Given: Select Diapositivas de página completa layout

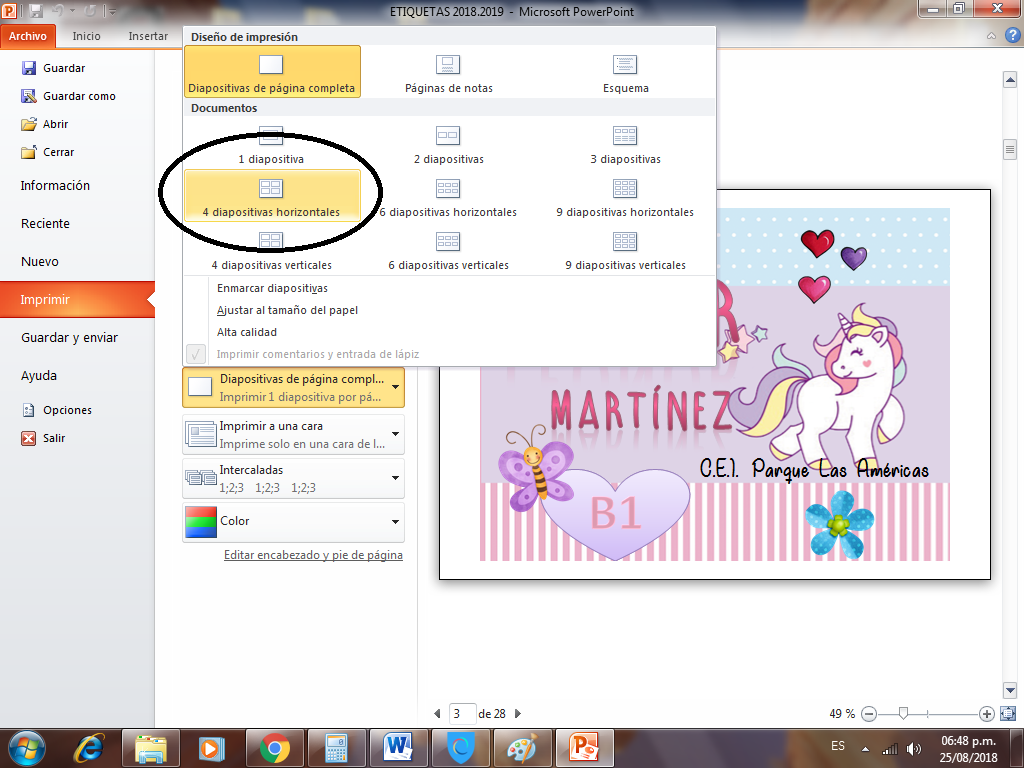Looking at the screenshot, I should [x=272, y=72].
